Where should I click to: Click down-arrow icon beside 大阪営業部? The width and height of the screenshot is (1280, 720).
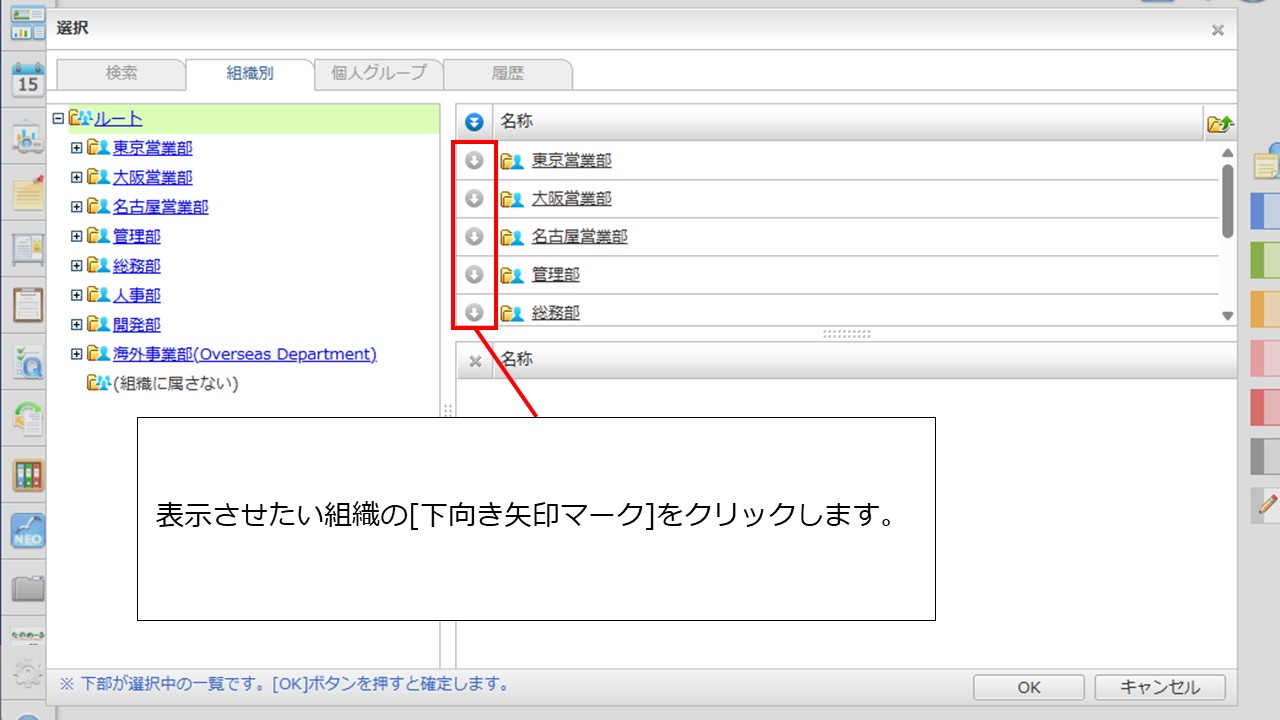pos(475,198)
